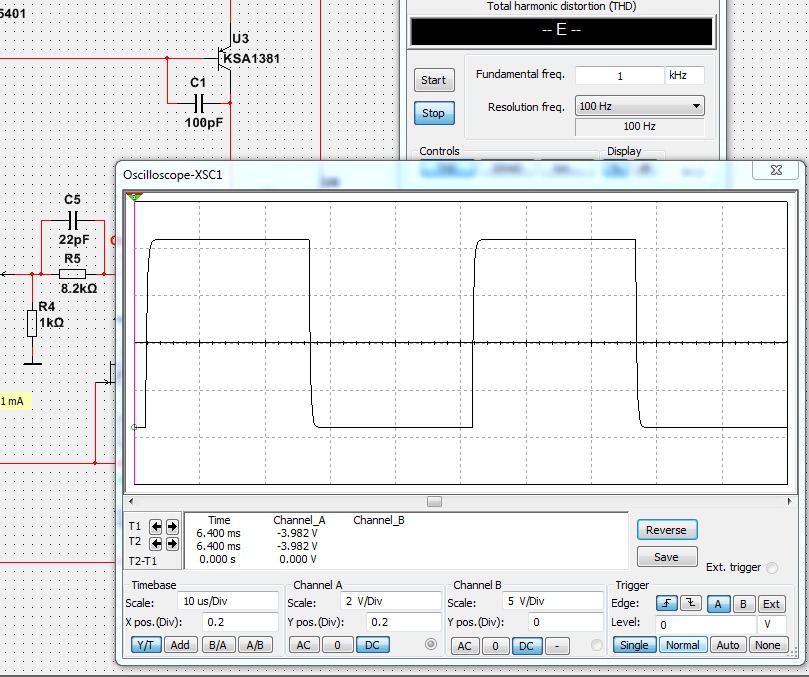Screen dimensions: 809x677
Task: Click Save button on oscilloscope
Action: click(x=667, y=557)
